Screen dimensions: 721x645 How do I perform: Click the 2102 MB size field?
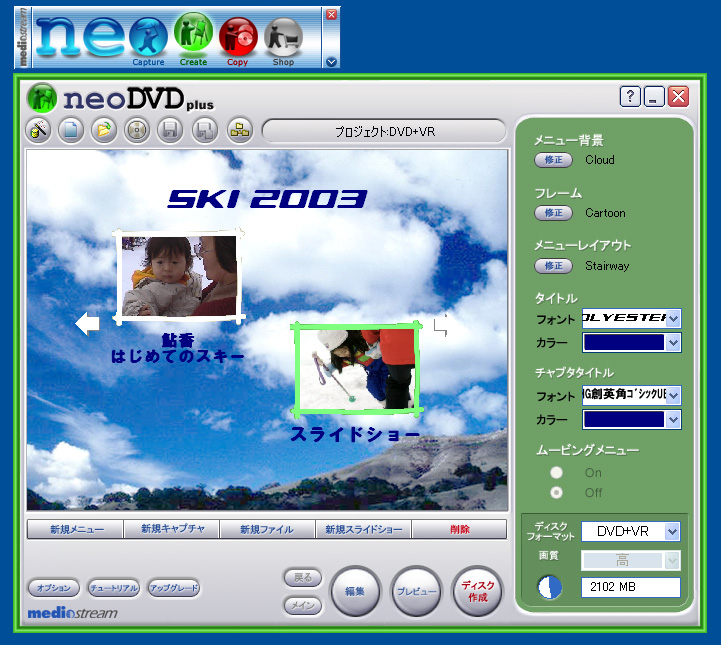coord(631,587)
